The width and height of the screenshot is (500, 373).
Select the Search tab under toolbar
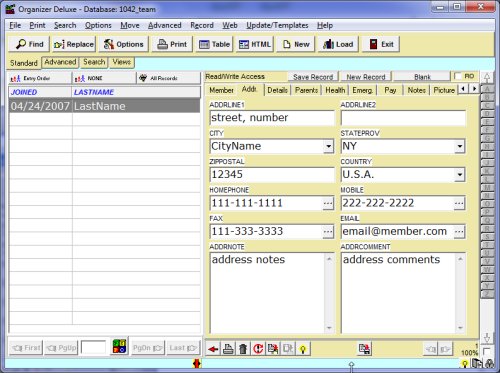[94, 62]
